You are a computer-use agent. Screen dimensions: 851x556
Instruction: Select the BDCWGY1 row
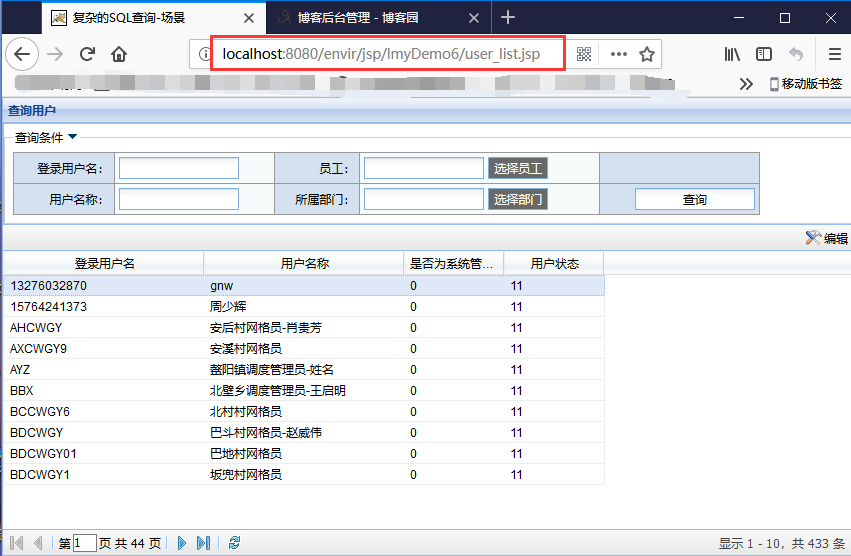tap(304, 475)
